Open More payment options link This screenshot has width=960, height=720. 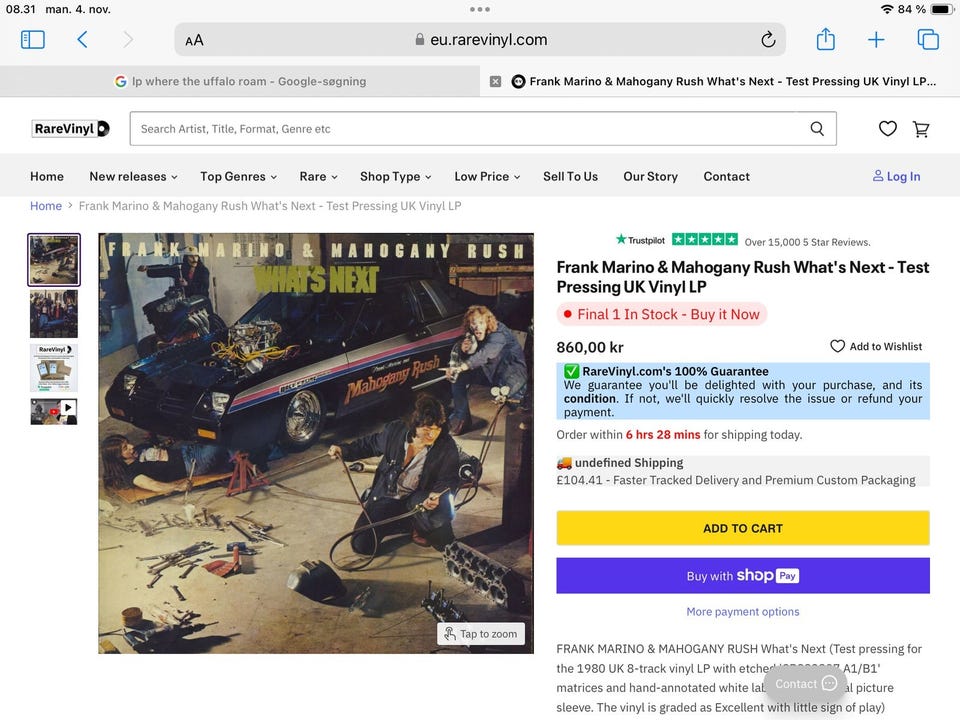[x=743, y=611]
